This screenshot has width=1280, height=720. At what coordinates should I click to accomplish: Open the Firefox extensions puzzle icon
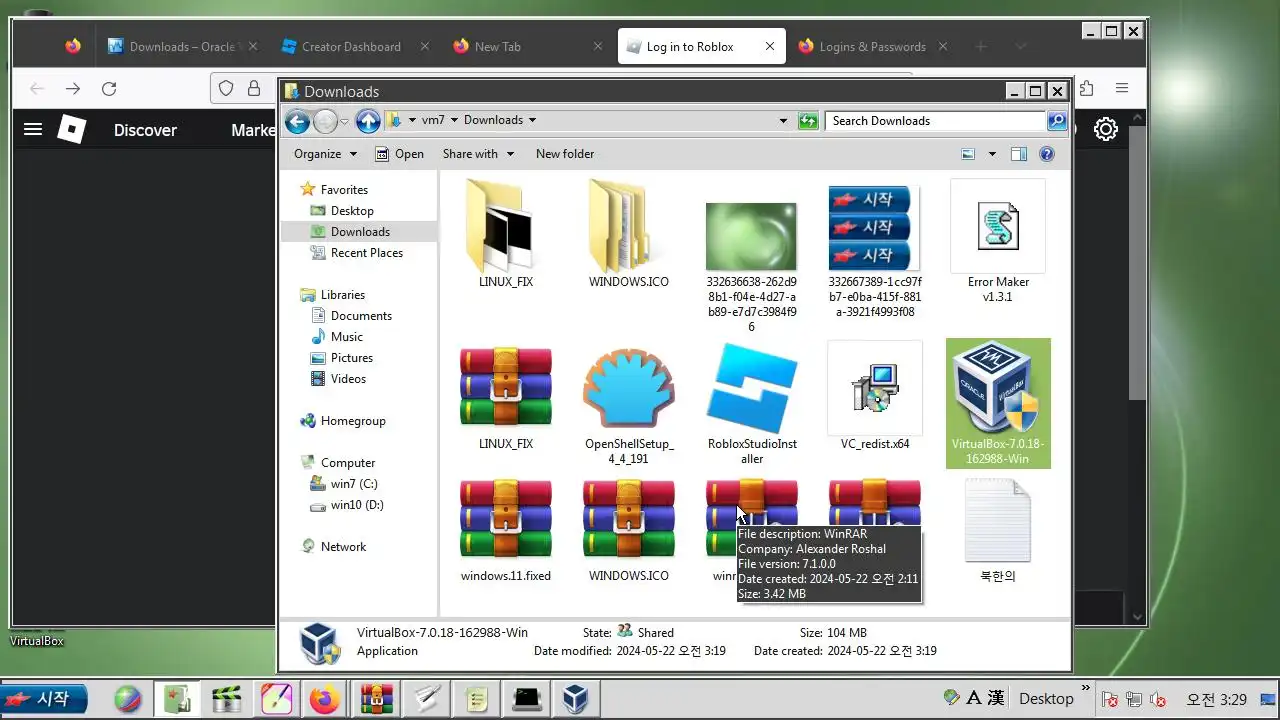tap(1086, 89)
